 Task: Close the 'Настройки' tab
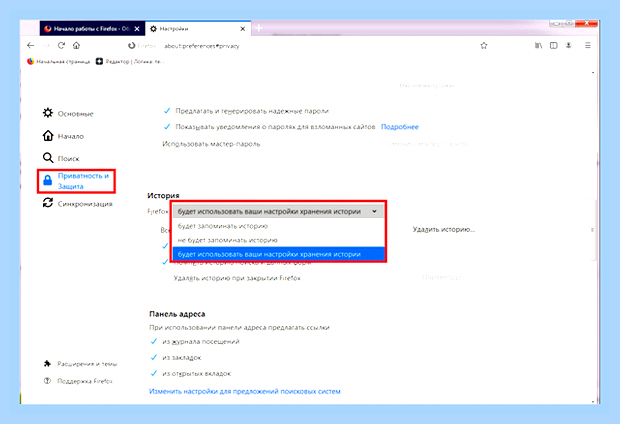pyautogui.click(x=243, y=28)
